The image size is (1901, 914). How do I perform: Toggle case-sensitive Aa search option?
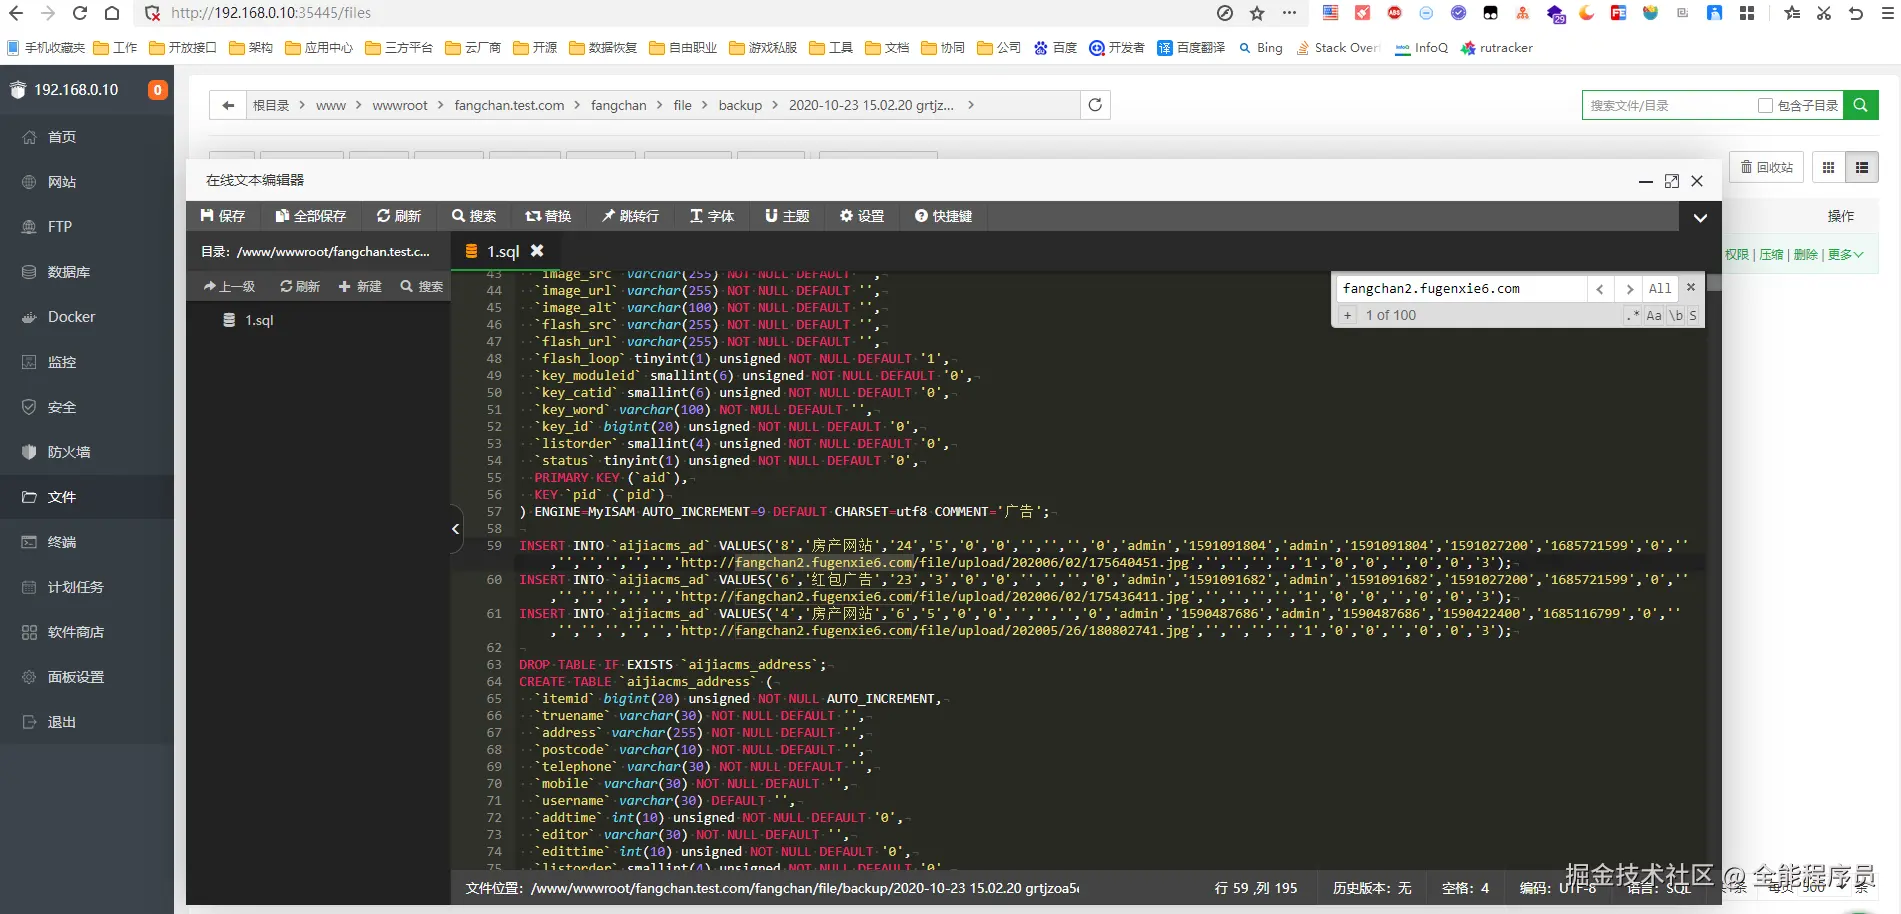1654,316
